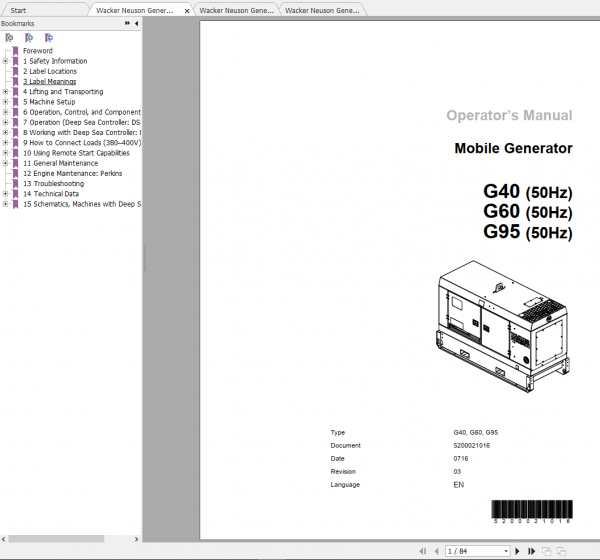Expand the 9 How to Connect Loads node
Viewport: 600px width, 560px height.
pos(5,143)
